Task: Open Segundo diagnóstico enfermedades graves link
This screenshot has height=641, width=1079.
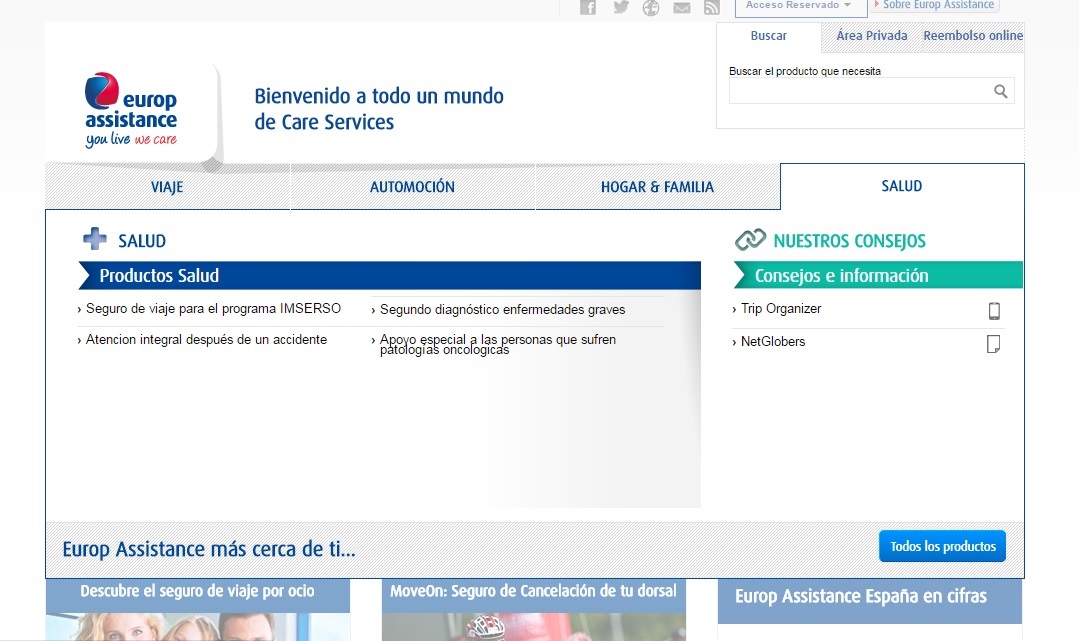Action: tap(502, 310)
